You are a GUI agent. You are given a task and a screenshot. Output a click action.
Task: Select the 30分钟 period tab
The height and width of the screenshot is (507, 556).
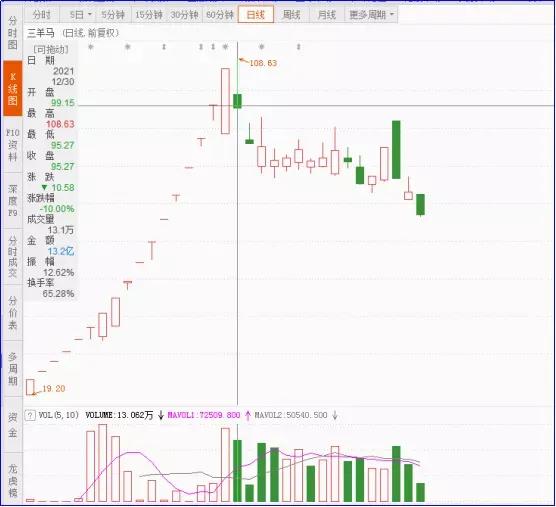[184, 15]
